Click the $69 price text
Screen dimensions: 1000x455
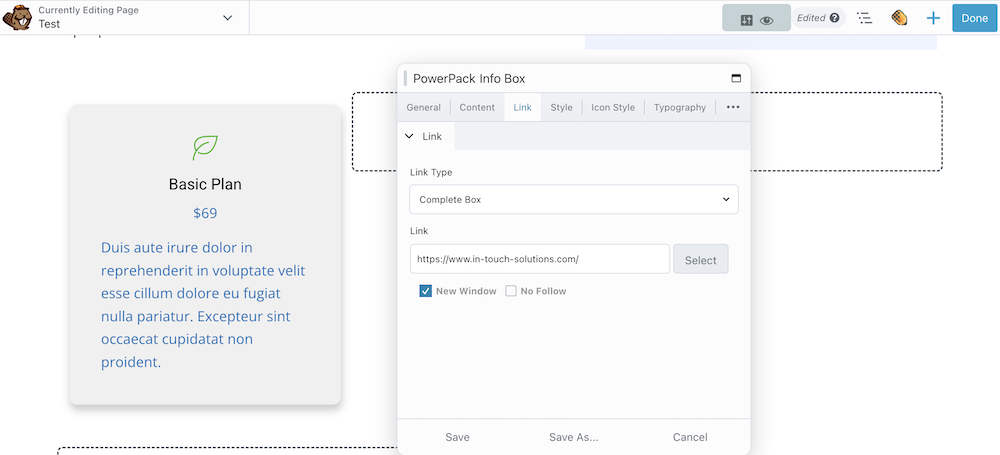[205, 213]
